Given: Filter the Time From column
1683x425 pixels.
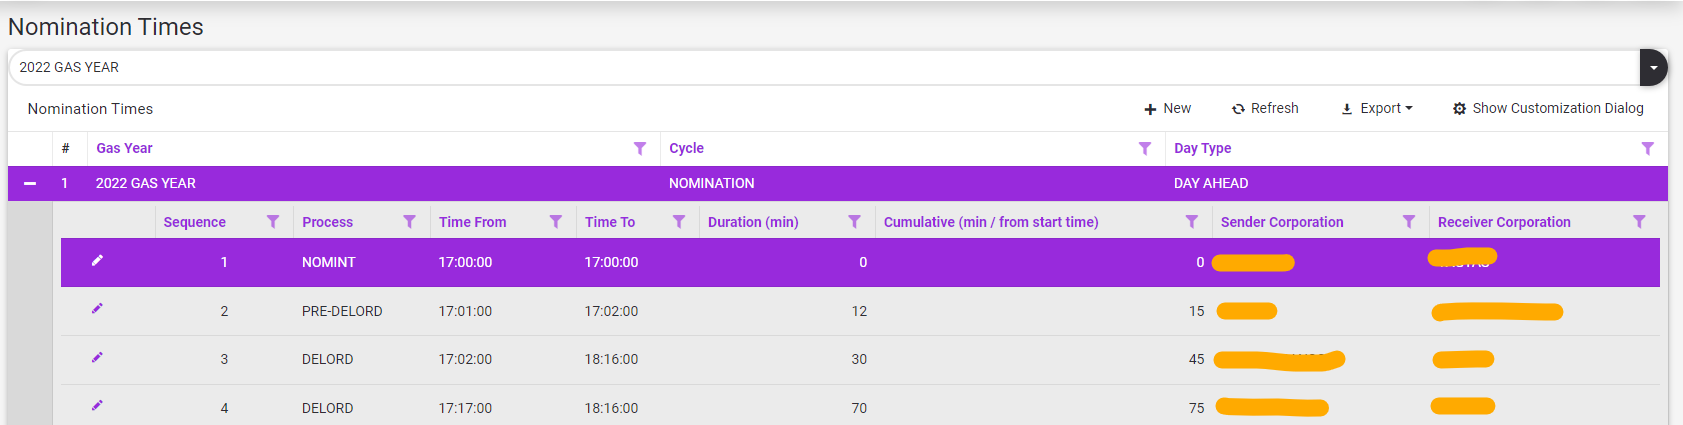Looking at the screenshot, I should [x=556, y=222].
